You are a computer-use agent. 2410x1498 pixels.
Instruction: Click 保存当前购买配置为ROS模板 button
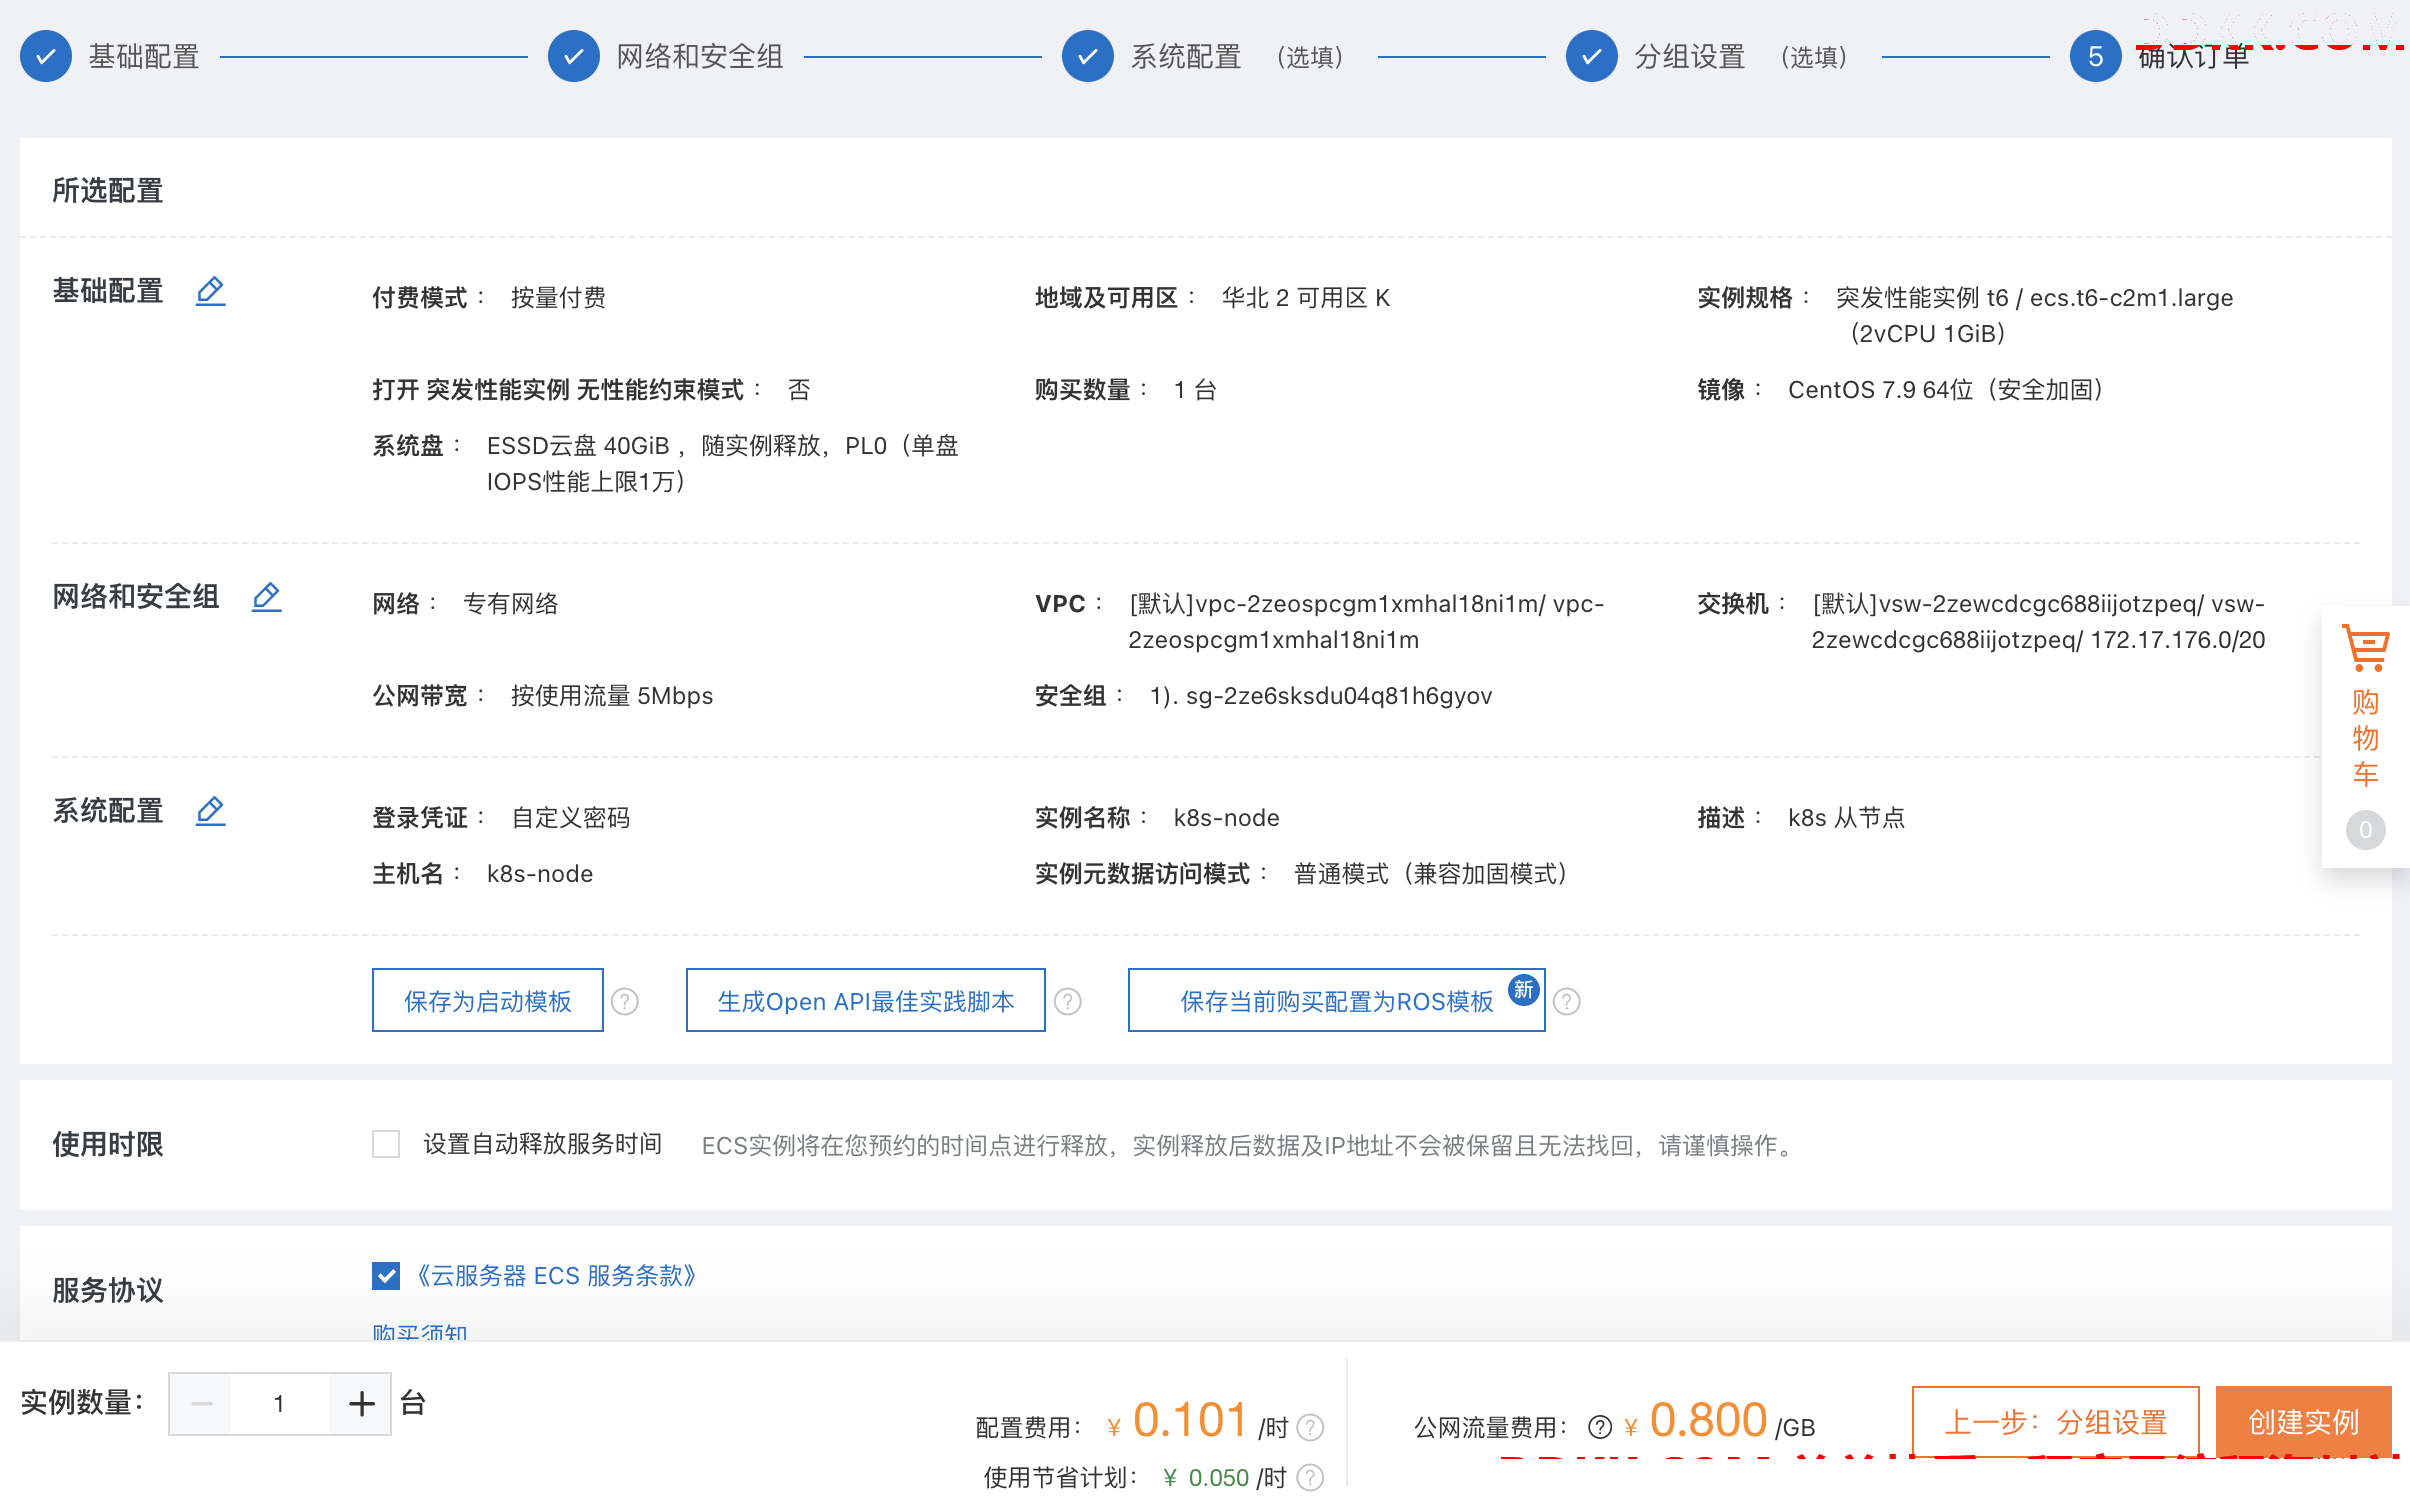[1337, 1000]
